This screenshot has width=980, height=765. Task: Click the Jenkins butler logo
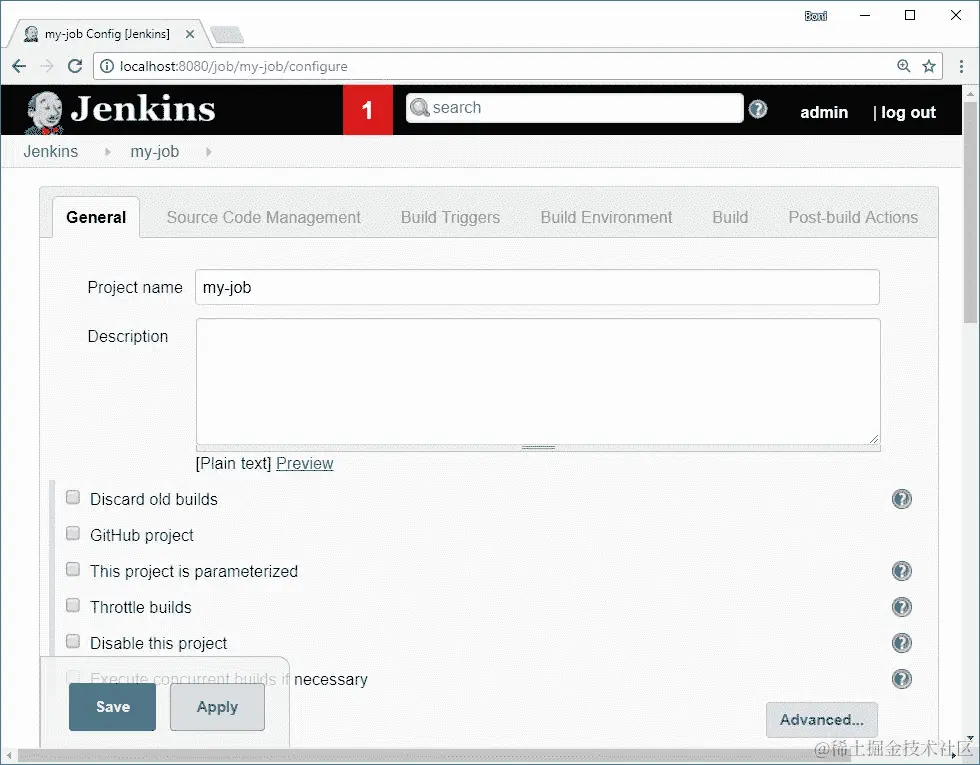[x=44, y=111]
